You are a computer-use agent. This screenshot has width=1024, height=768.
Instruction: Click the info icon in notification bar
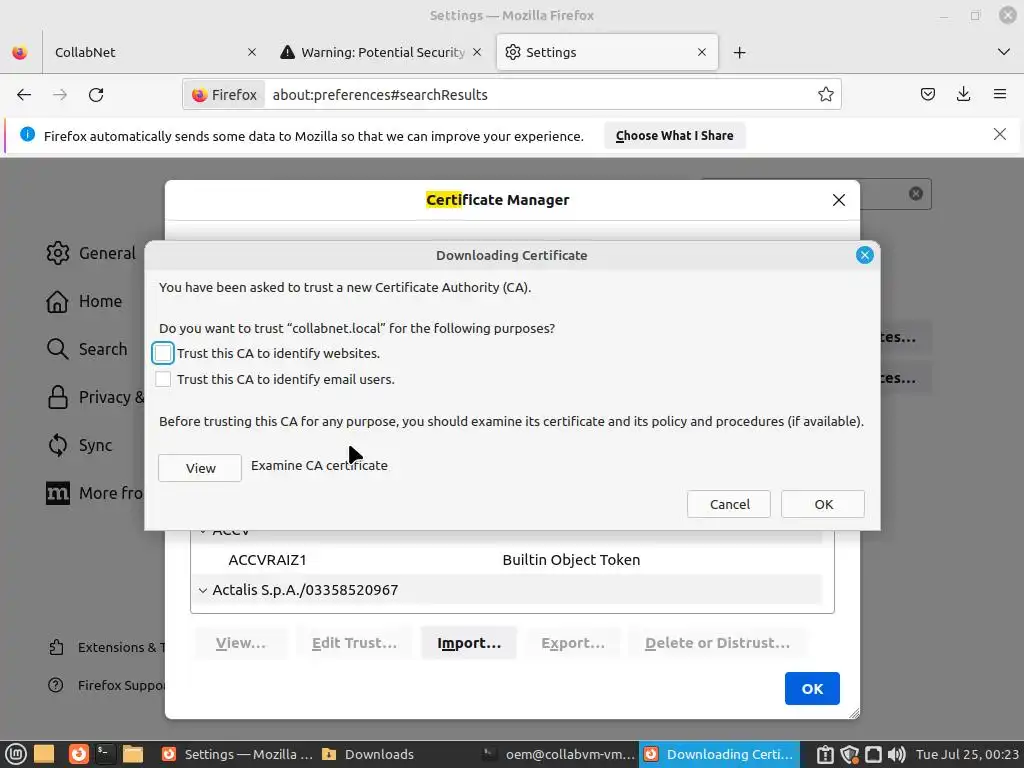pos(27,135)
